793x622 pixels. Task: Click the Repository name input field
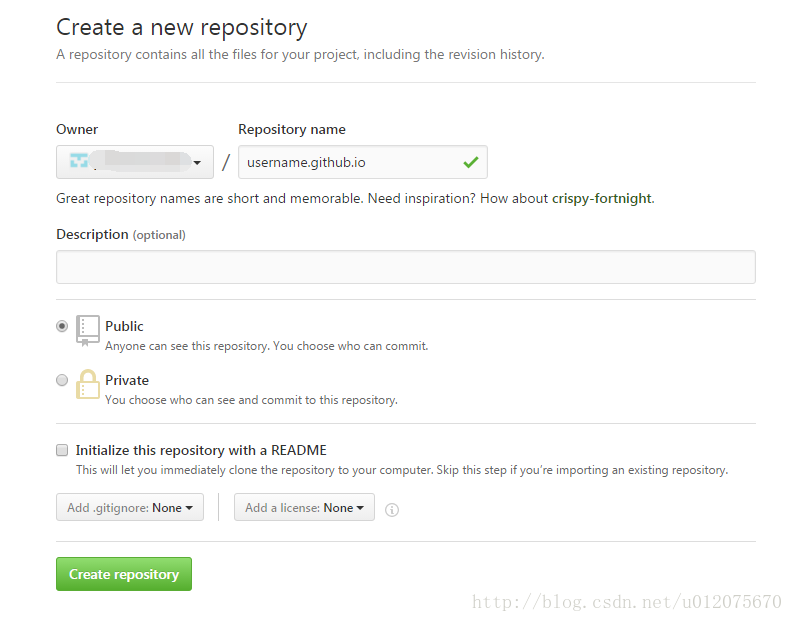(x=363, y=162)
